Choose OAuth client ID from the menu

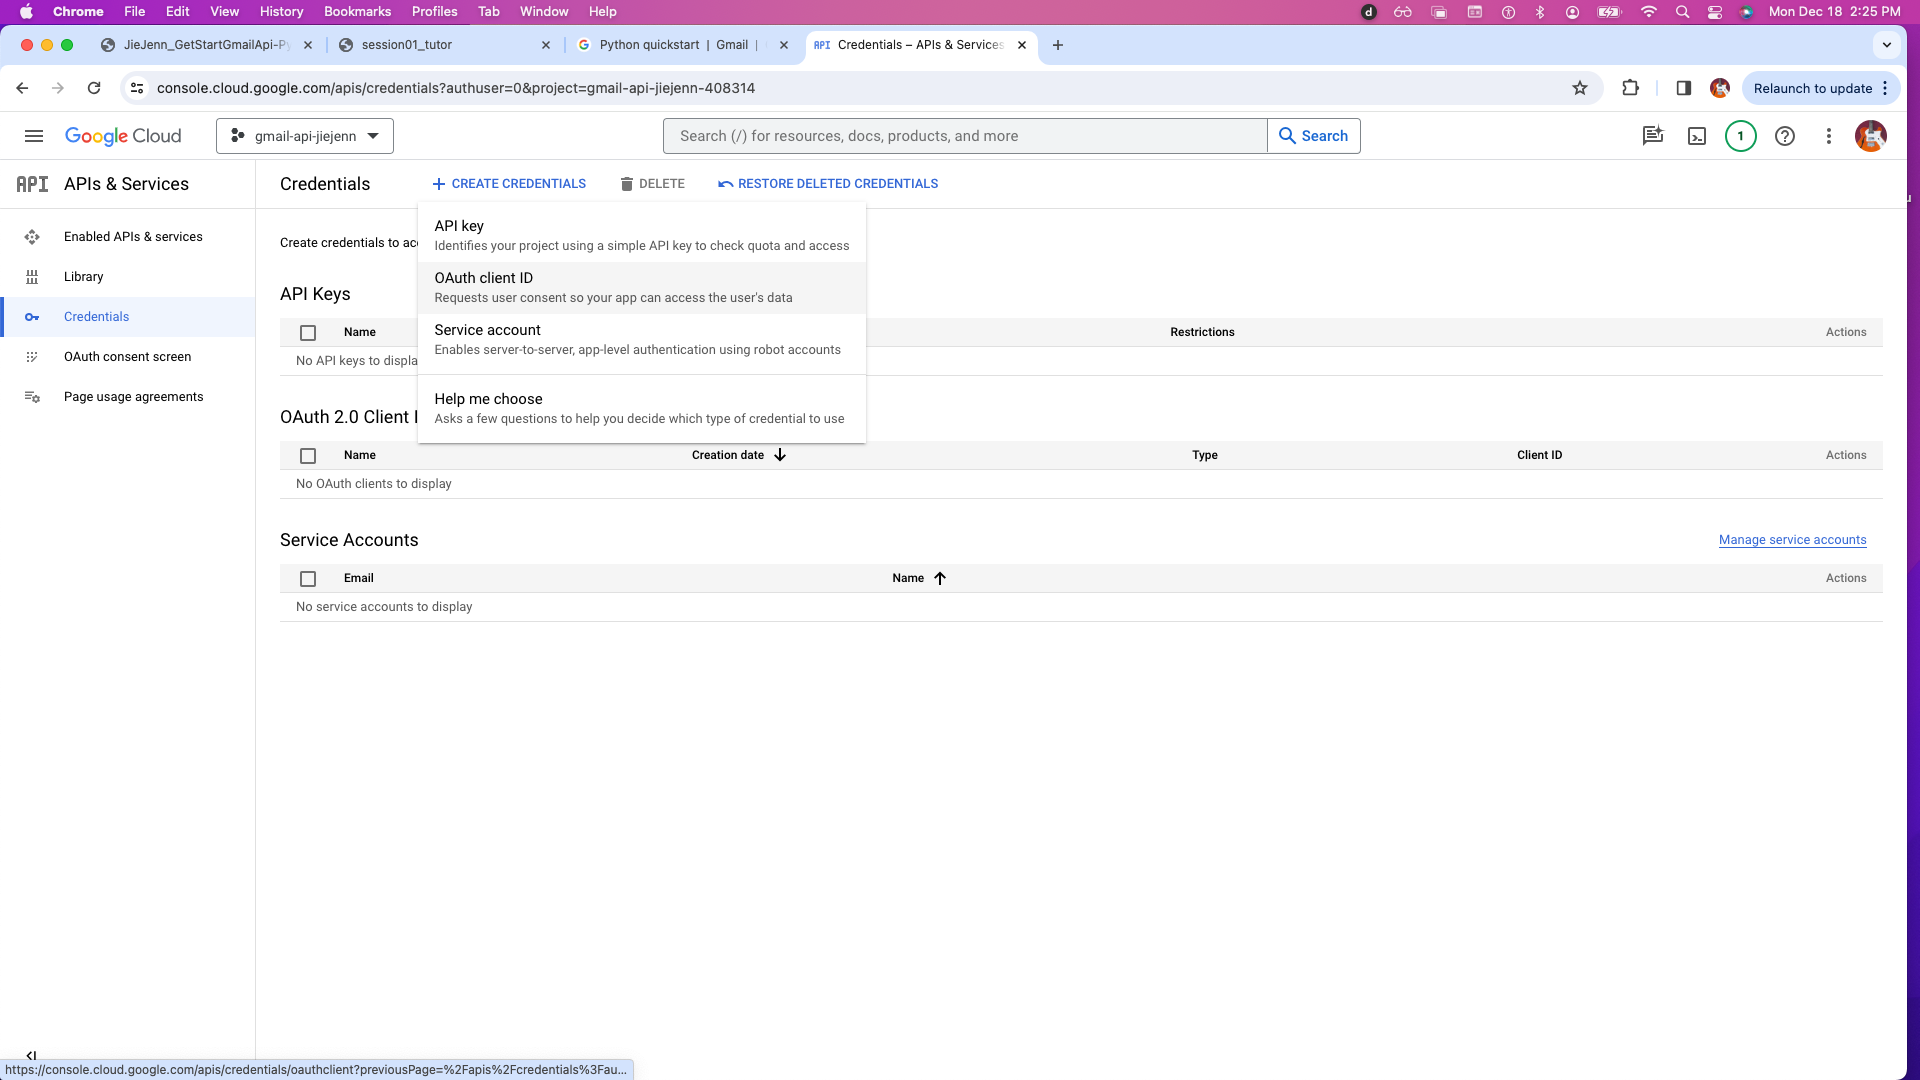click(642, 288)
